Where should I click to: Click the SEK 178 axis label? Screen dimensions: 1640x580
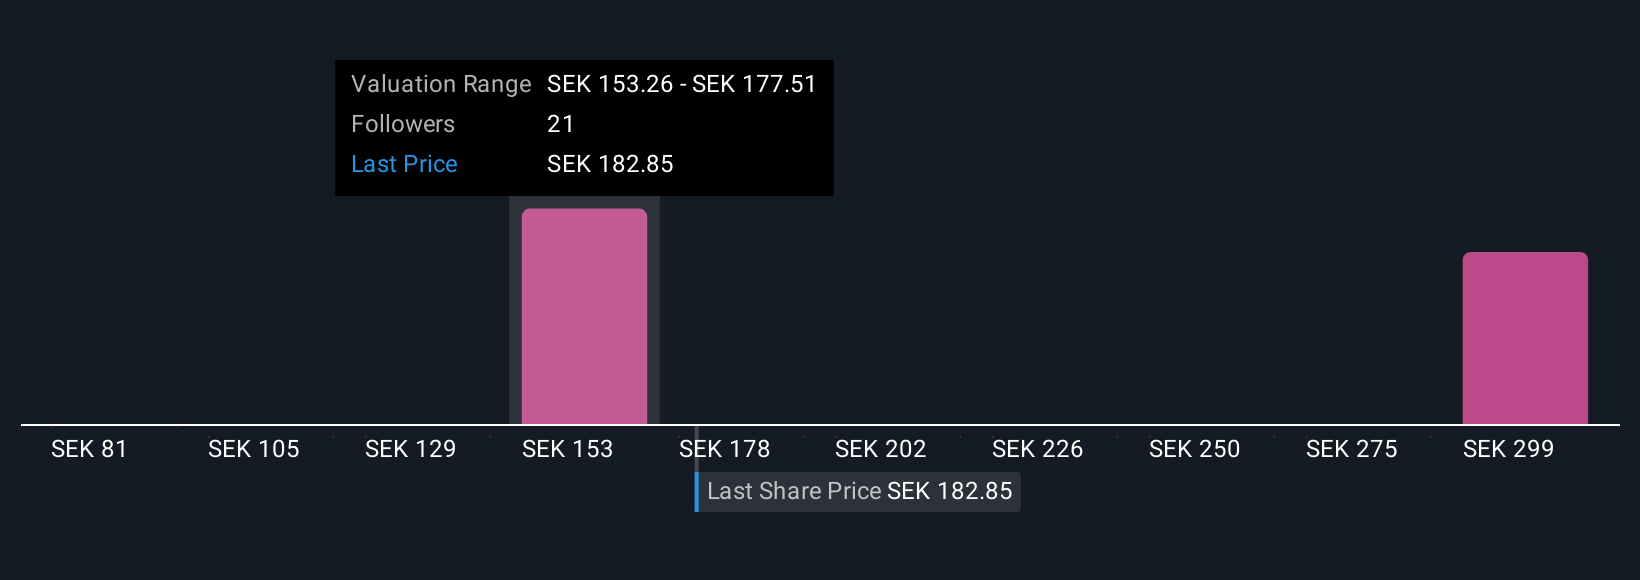[724, 449]
